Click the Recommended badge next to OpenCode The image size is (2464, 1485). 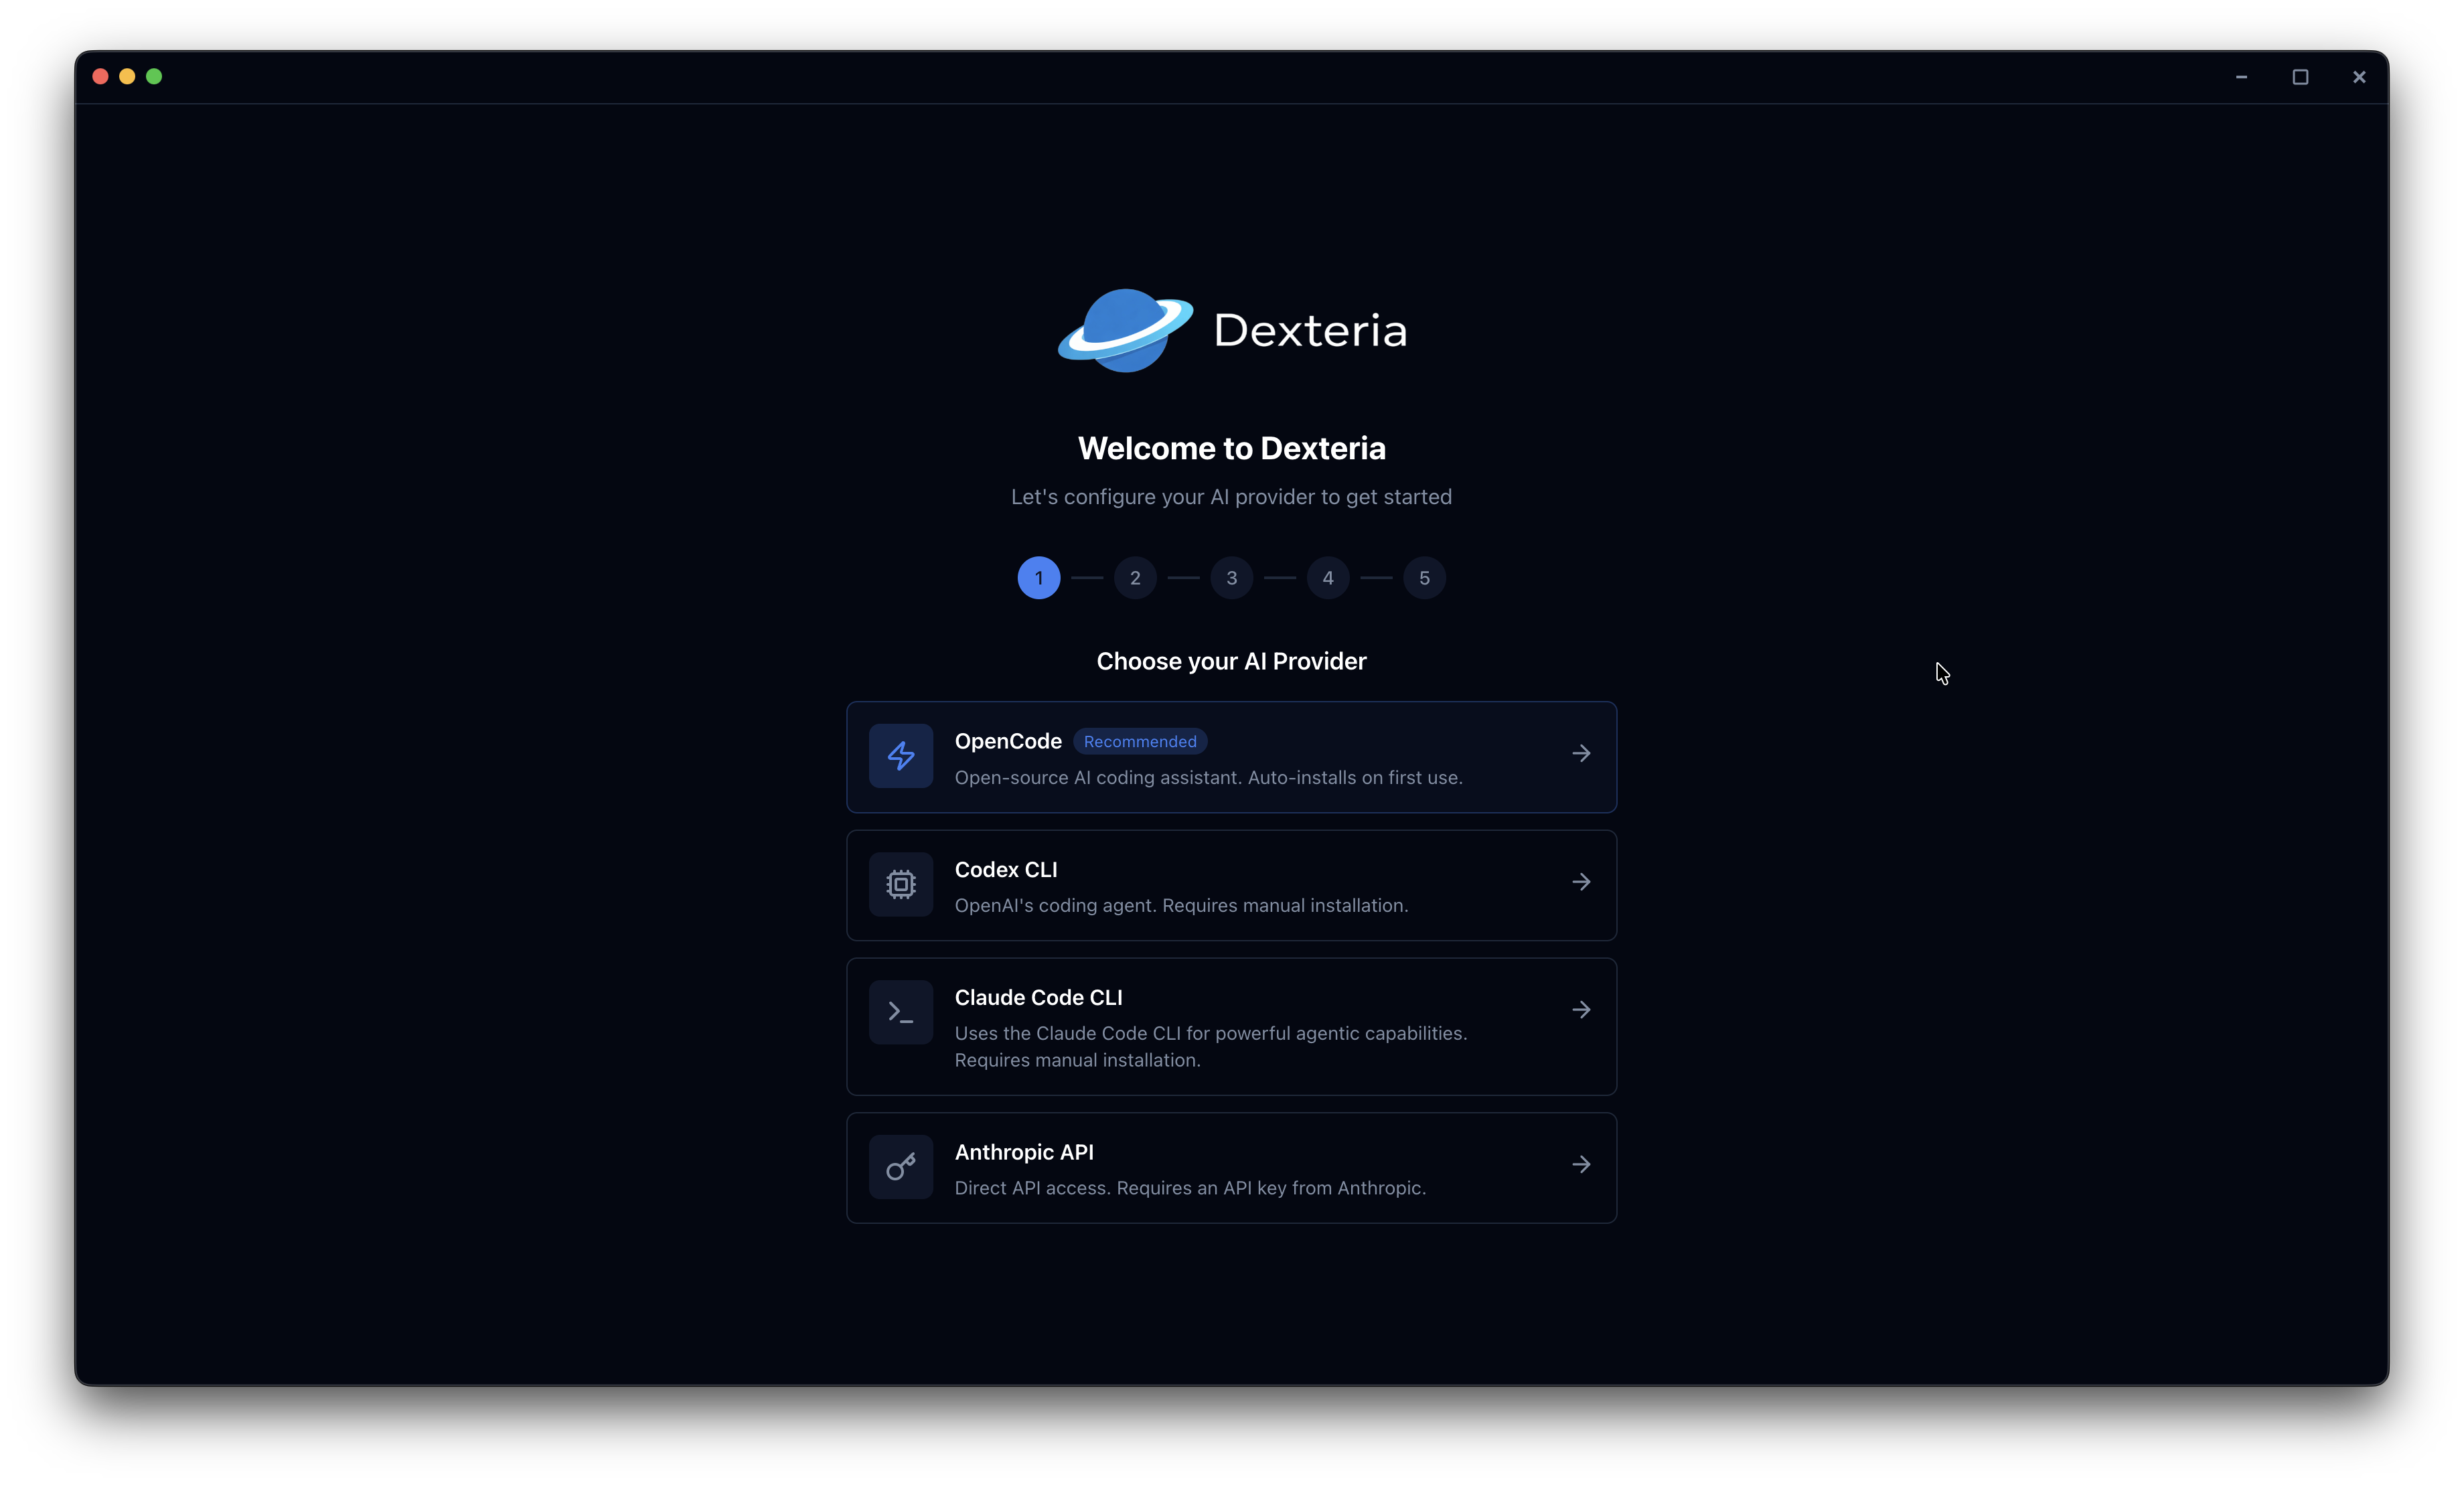[1140, 741]
